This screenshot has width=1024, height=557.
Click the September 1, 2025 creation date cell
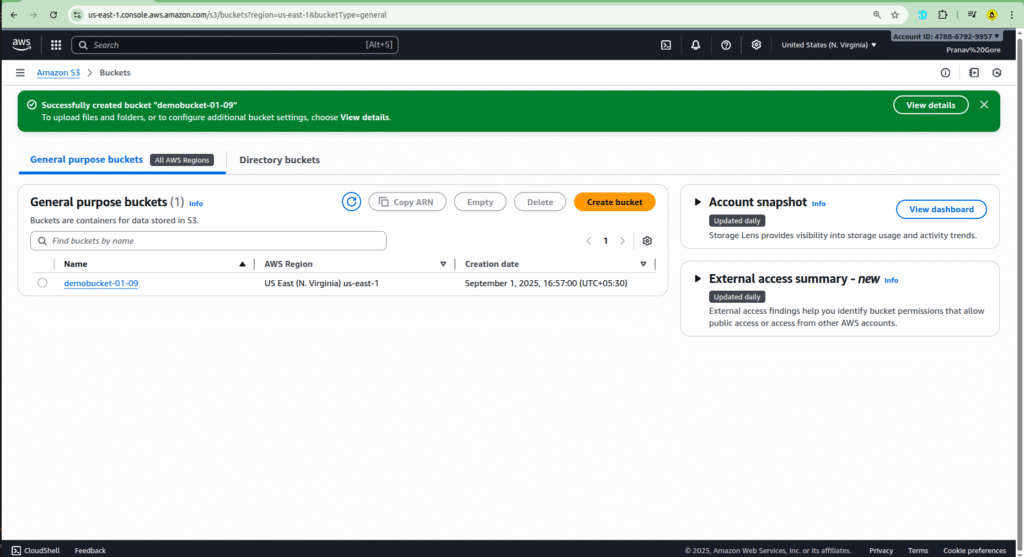546,283
